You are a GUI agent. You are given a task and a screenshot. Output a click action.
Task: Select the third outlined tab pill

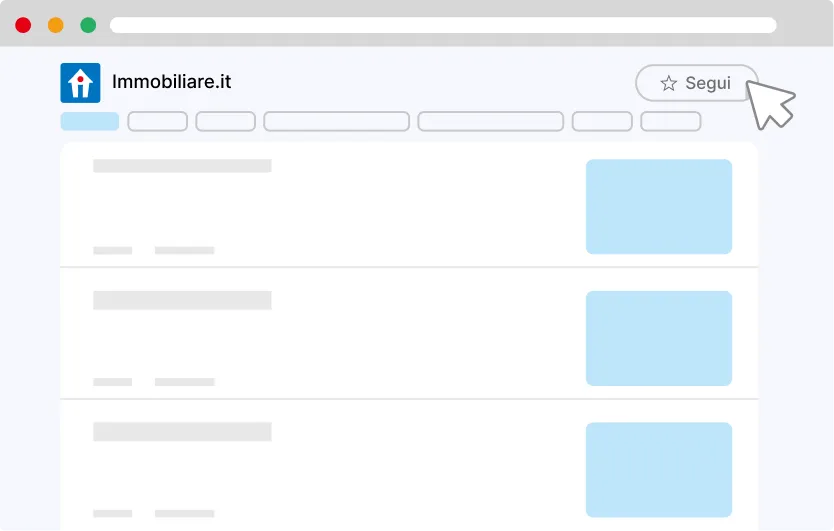226,121
